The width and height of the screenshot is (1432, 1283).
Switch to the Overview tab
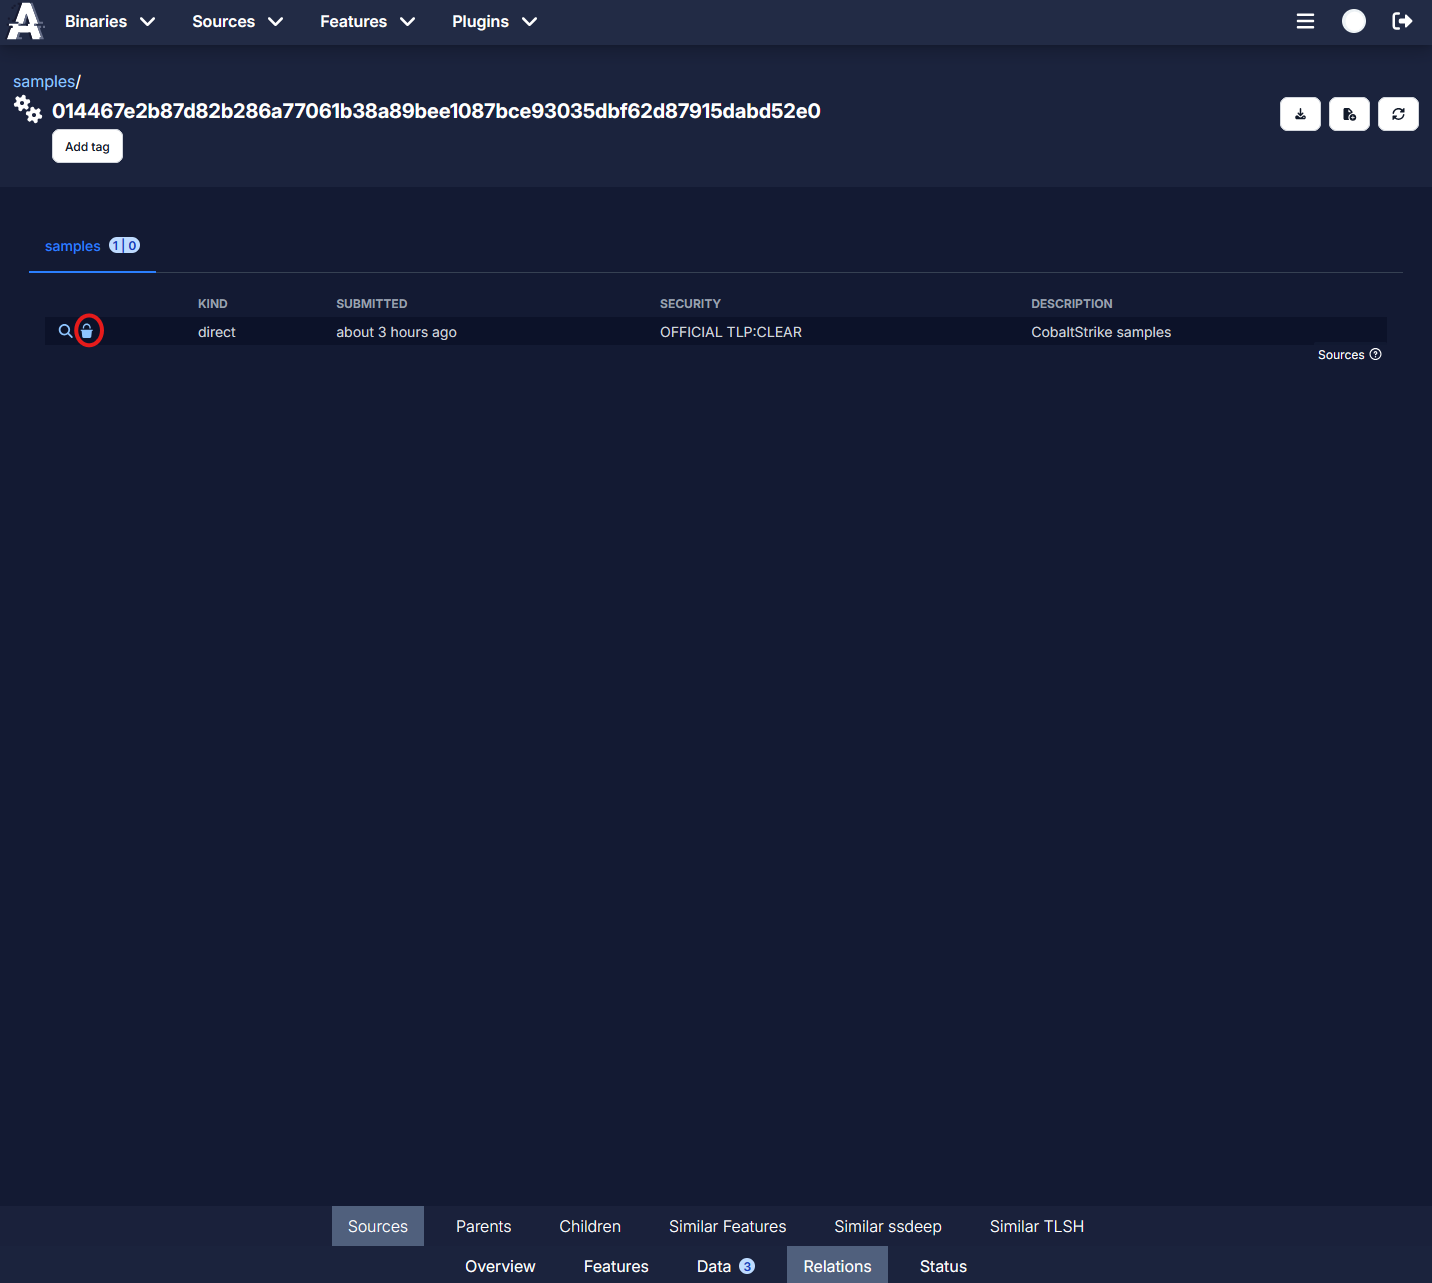(500, 1266)
